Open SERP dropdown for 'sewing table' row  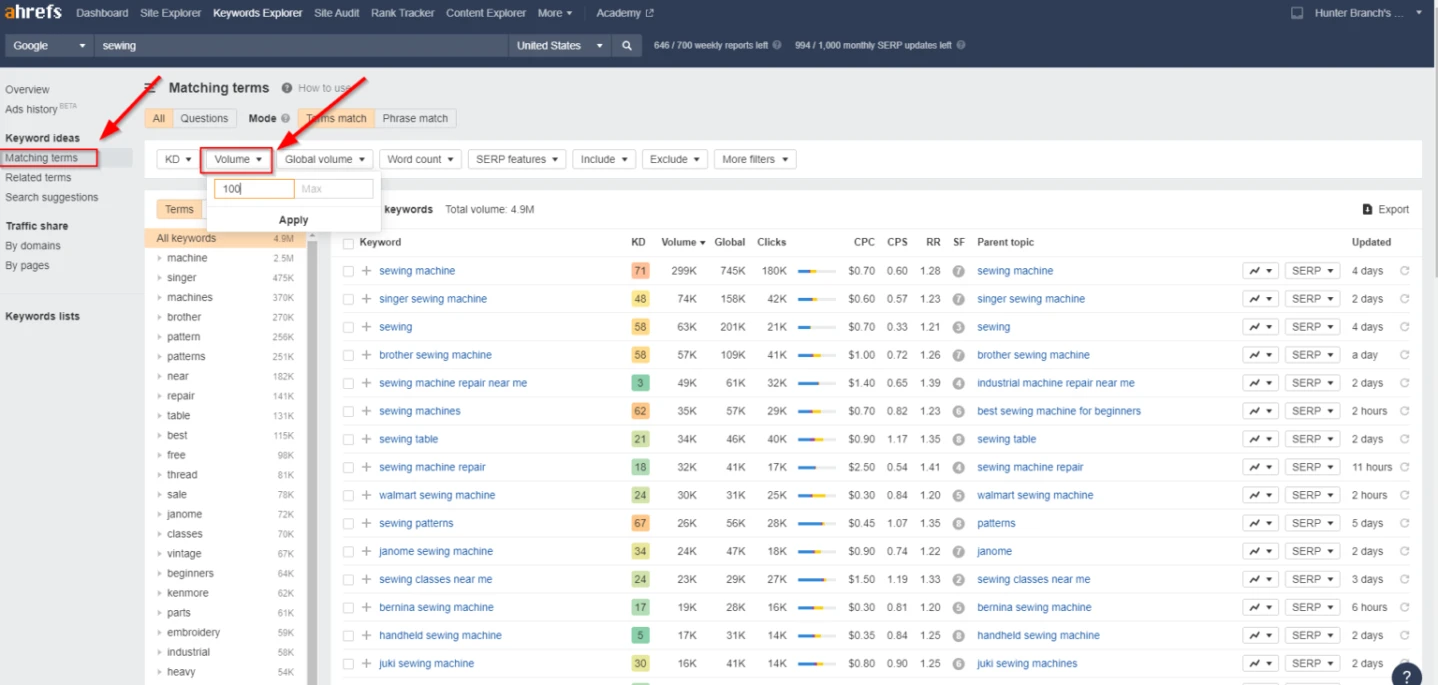pos(1312,439)
